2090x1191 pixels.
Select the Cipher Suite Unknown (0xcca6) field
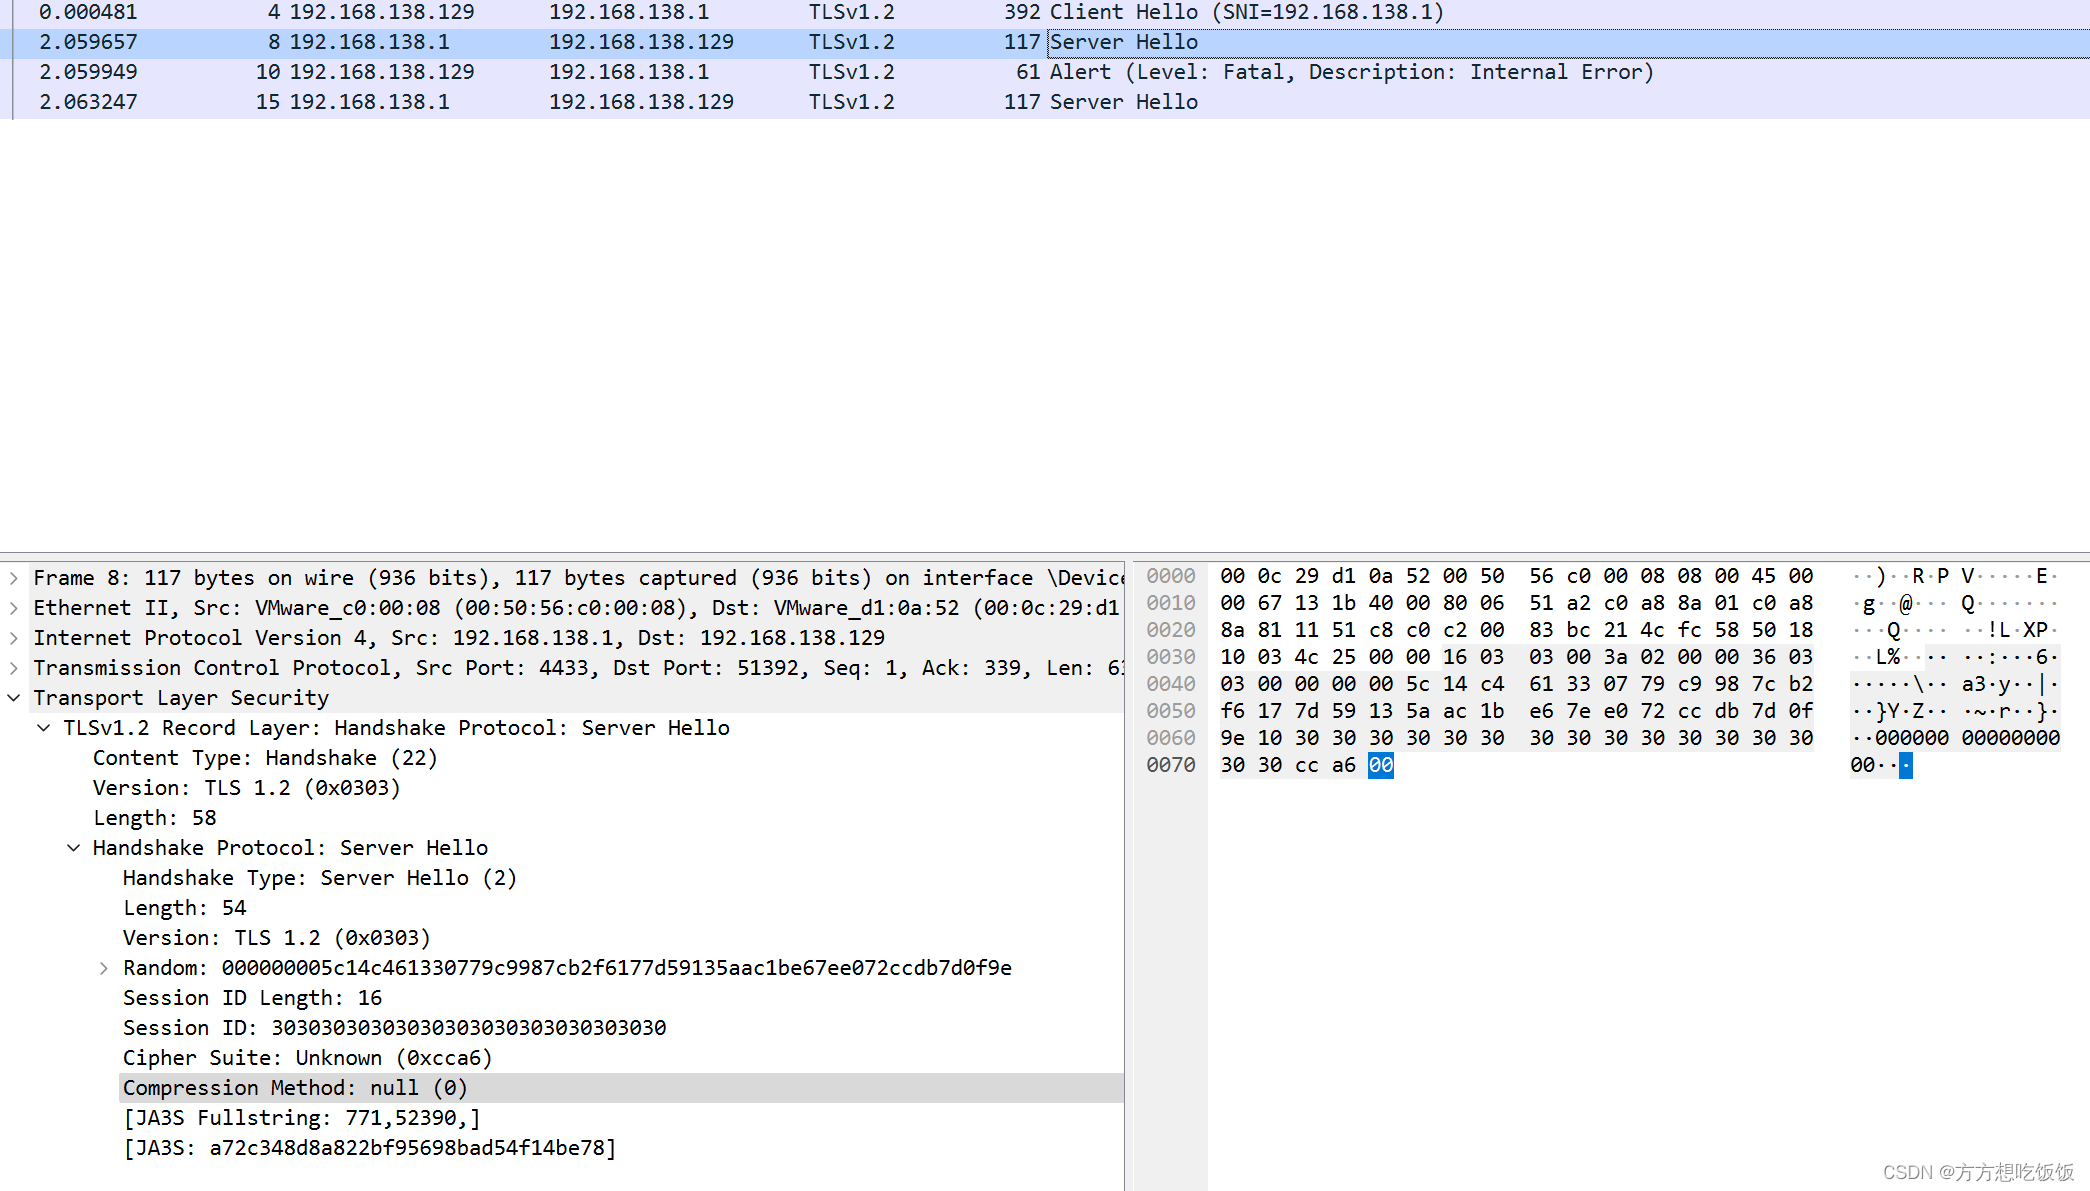[307, 1058]
